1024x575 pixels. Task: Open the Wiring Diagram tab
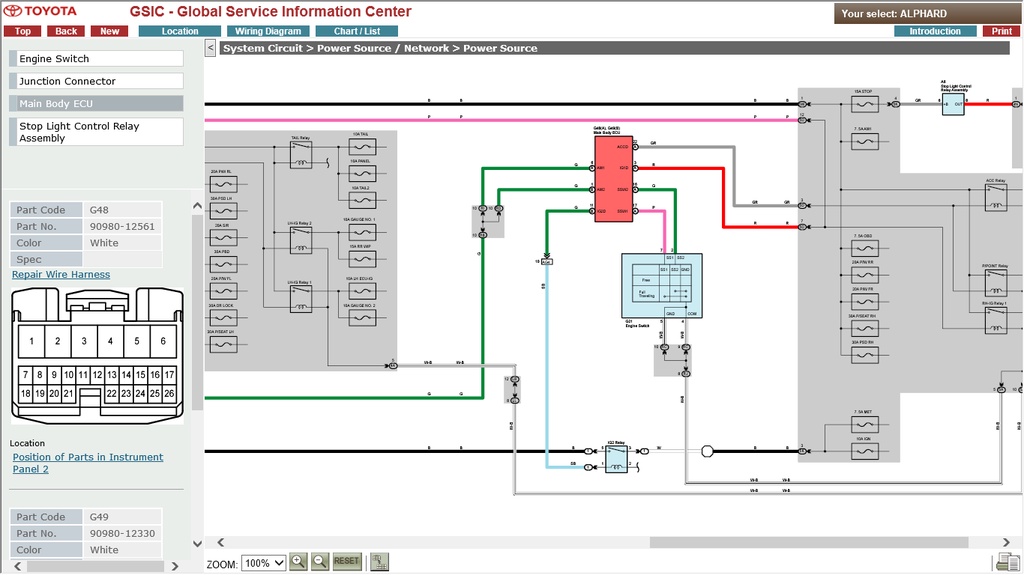[268, 31]
